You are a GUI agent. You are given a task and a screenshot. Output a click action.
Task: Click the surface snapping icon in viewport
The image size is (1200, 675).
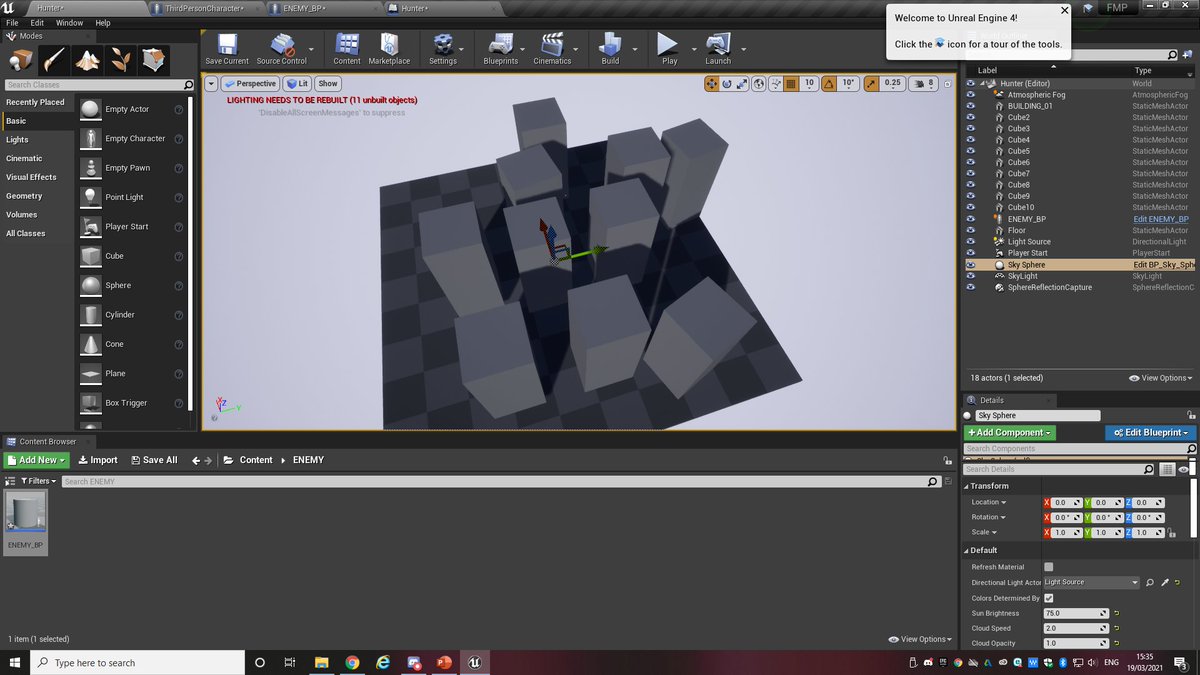tap(776, 84)
